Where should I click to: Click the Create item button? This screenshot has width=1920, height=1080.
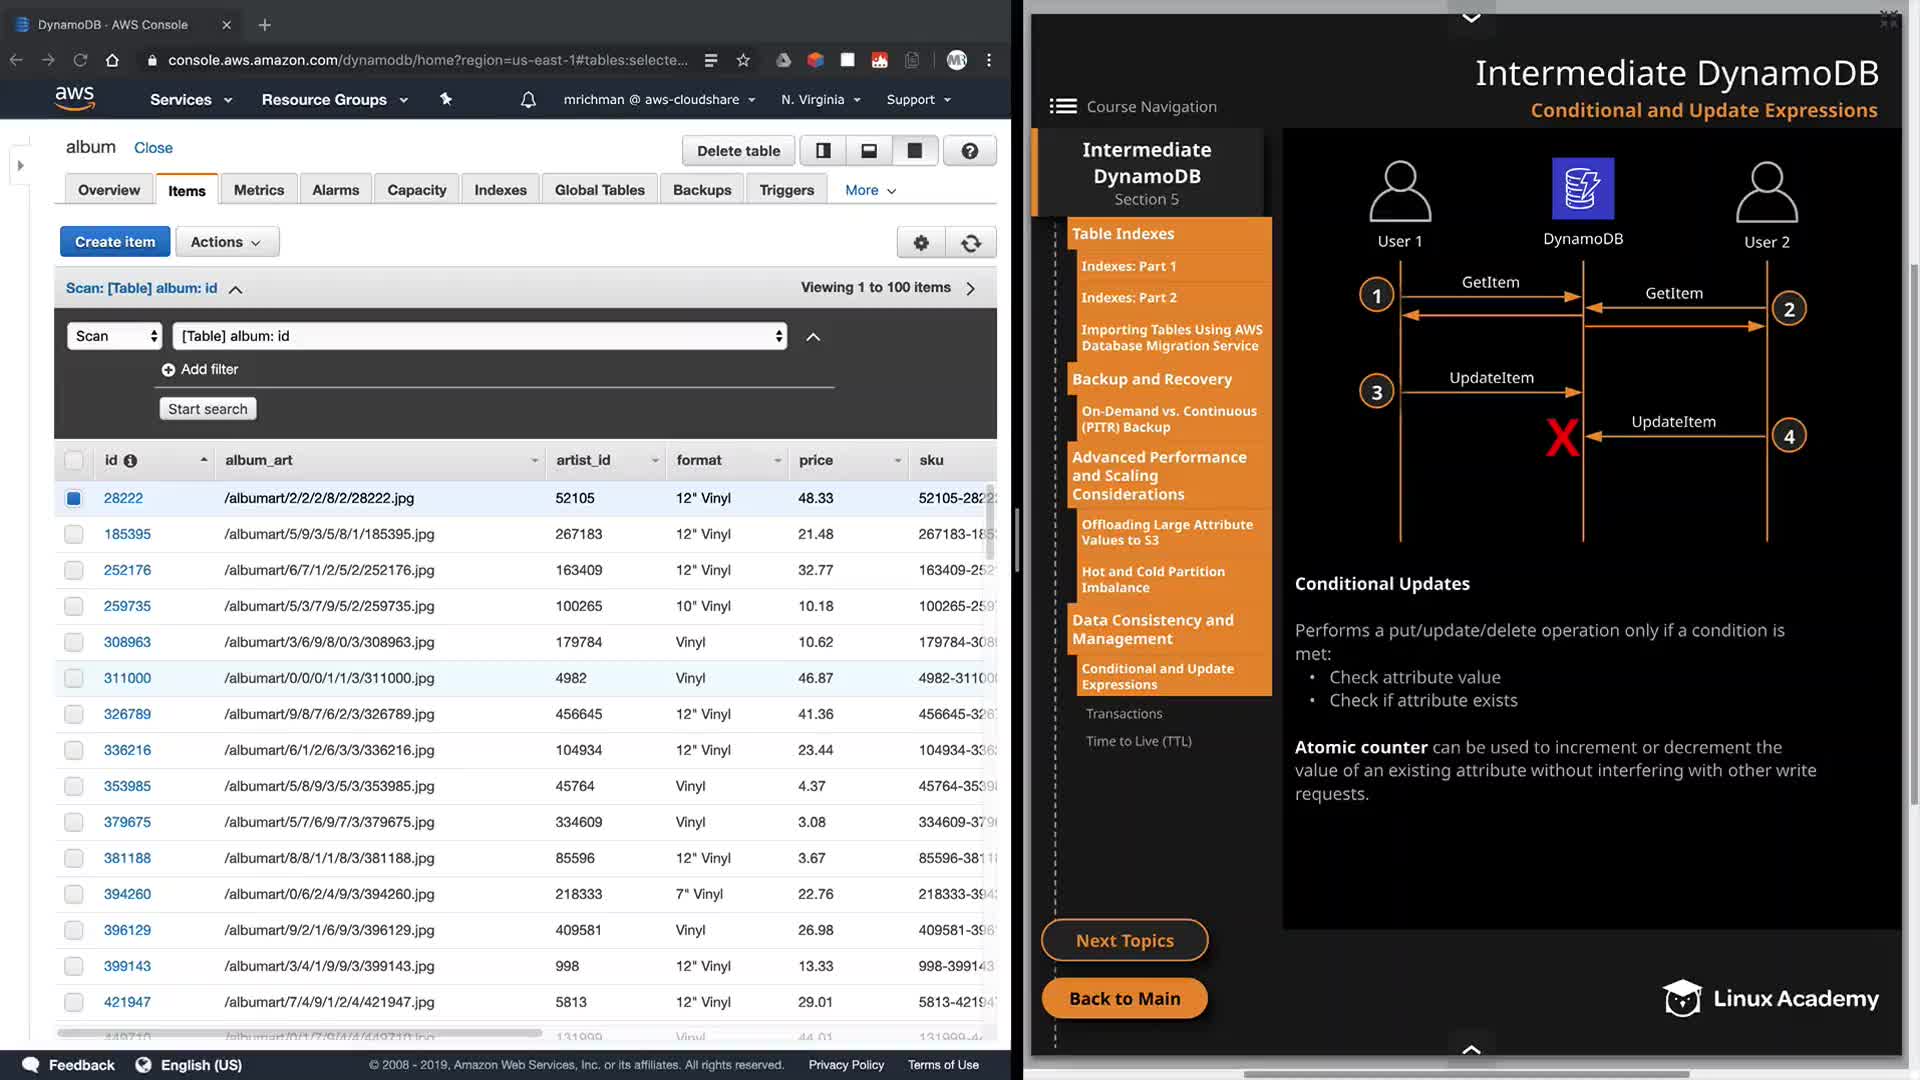(115, 242)
